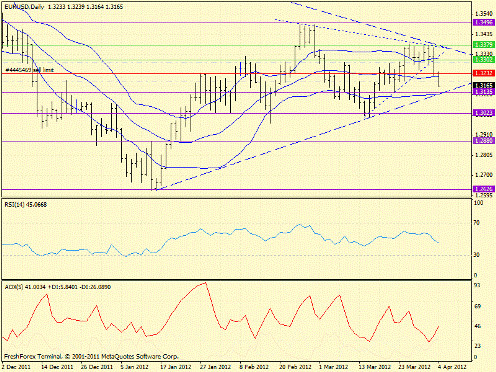Viewport: 496px width, 372px height.
Task: Click the 14 Dec 2011 date label
Action: click(57, 367)
